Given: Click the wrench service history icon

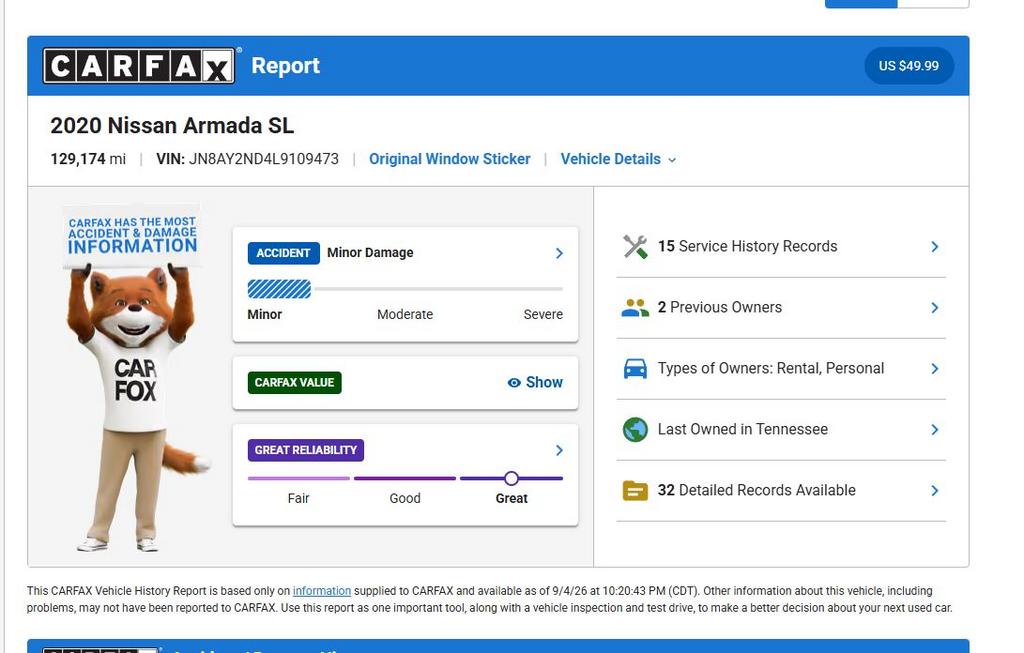Looking at the screenshot, I should (x=635, y=247).
